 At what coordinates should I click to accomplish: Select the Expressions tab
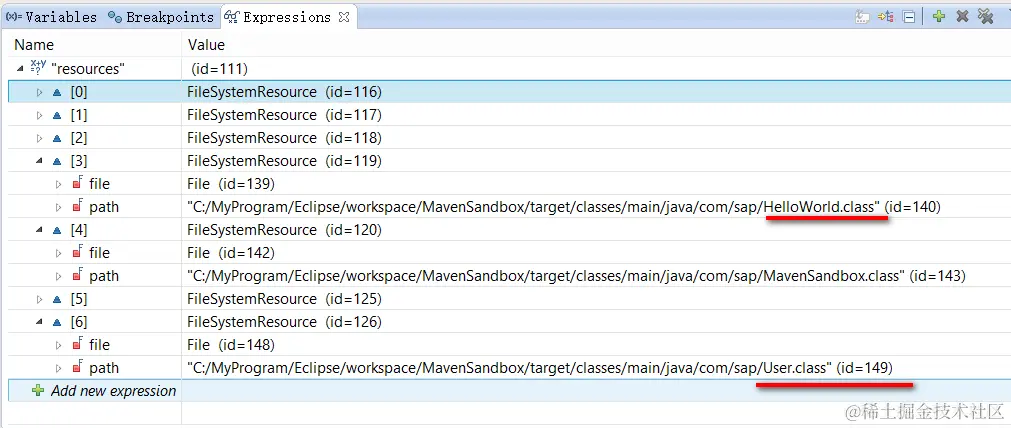coord(286,17)
